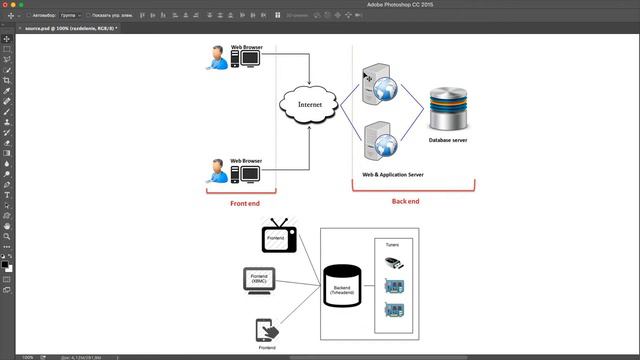Distribute left edges in options bar
This screenshot has width=640, height=360.
coord(242,15)
